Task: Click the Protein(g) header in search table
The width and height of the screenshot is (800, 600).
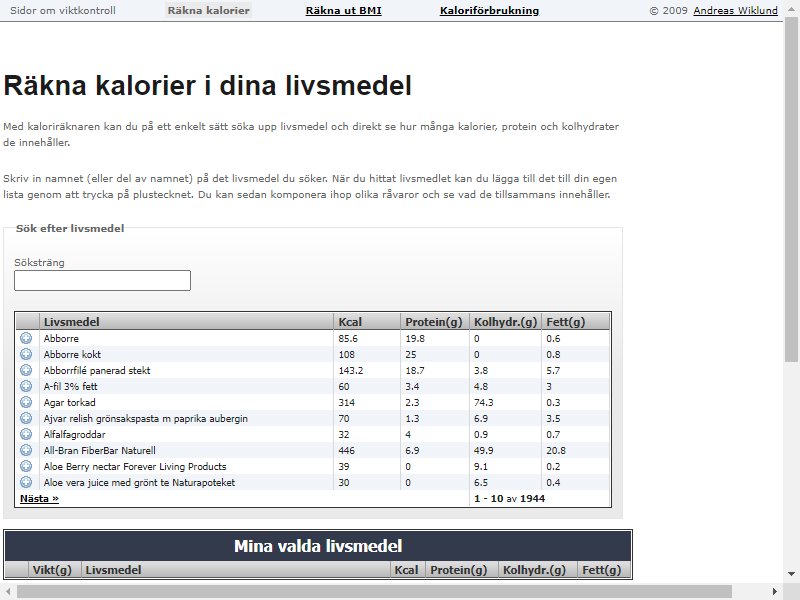Action: [x=435, y=322]
